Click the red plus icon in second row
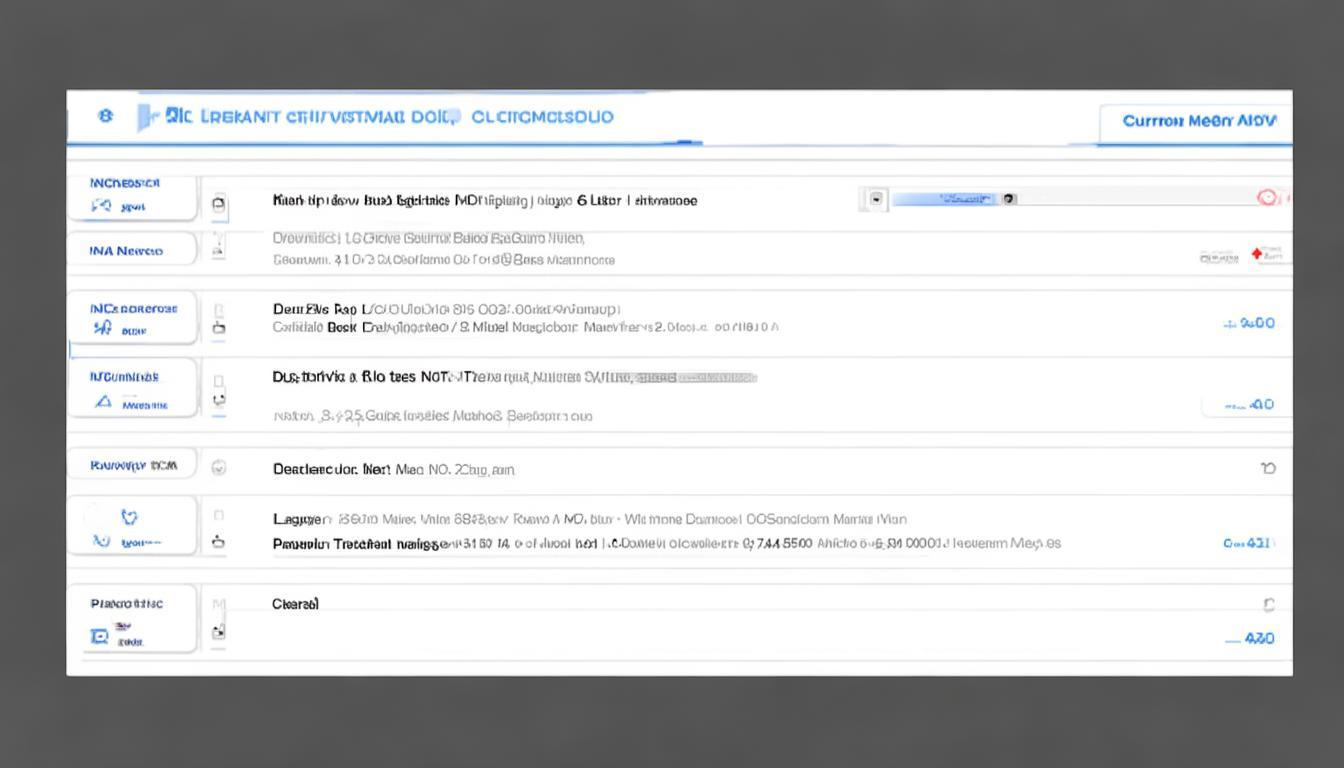 1257,254
